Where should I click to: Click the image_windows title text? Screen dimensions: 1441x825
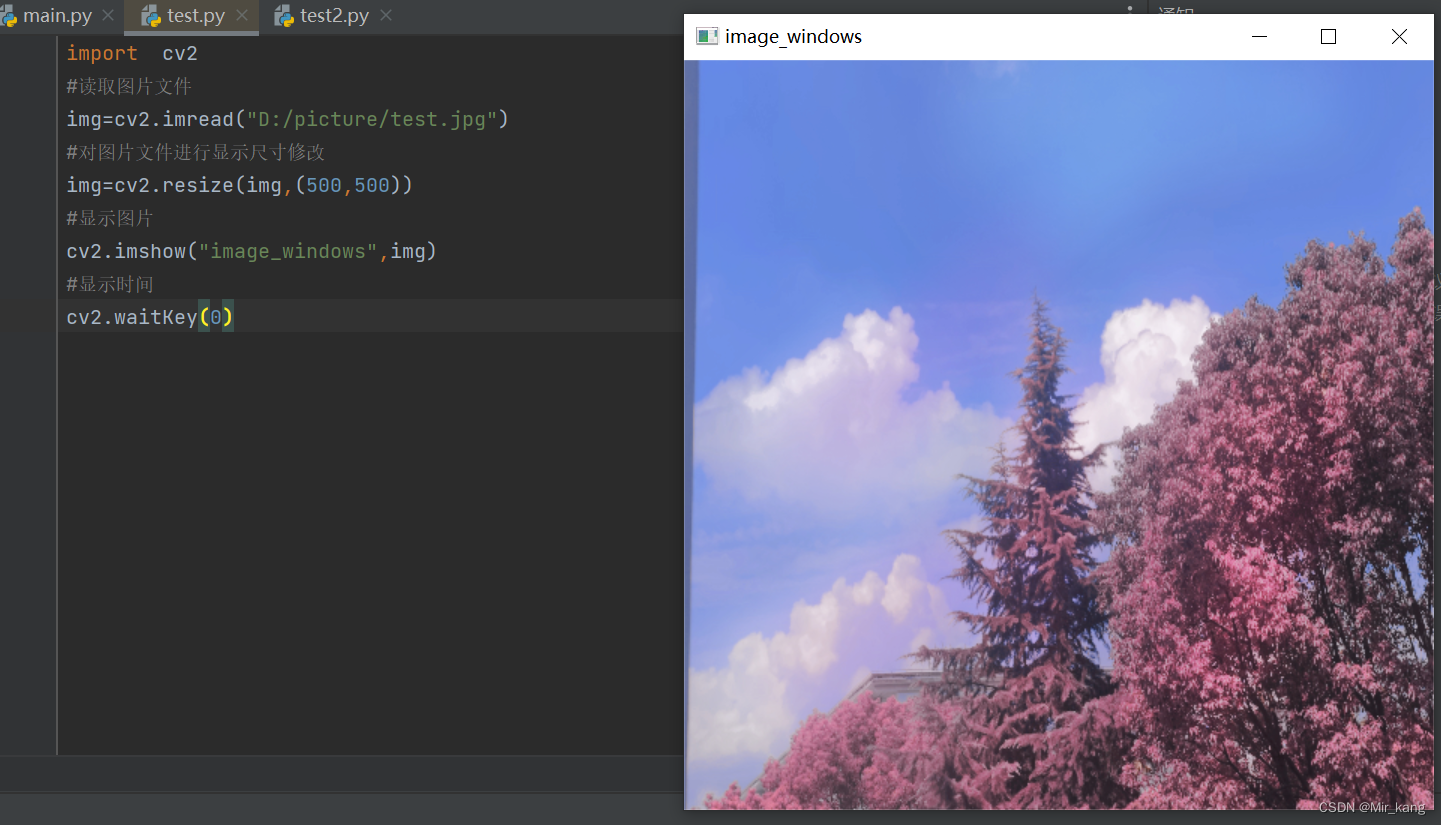coord(793,37)
